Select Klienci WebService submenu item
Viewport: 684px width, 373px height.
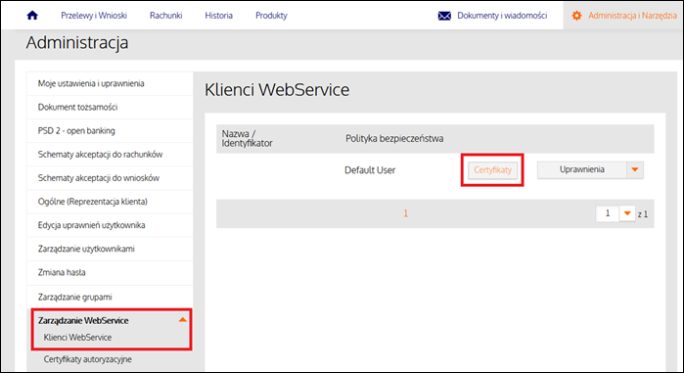(78, 337)
